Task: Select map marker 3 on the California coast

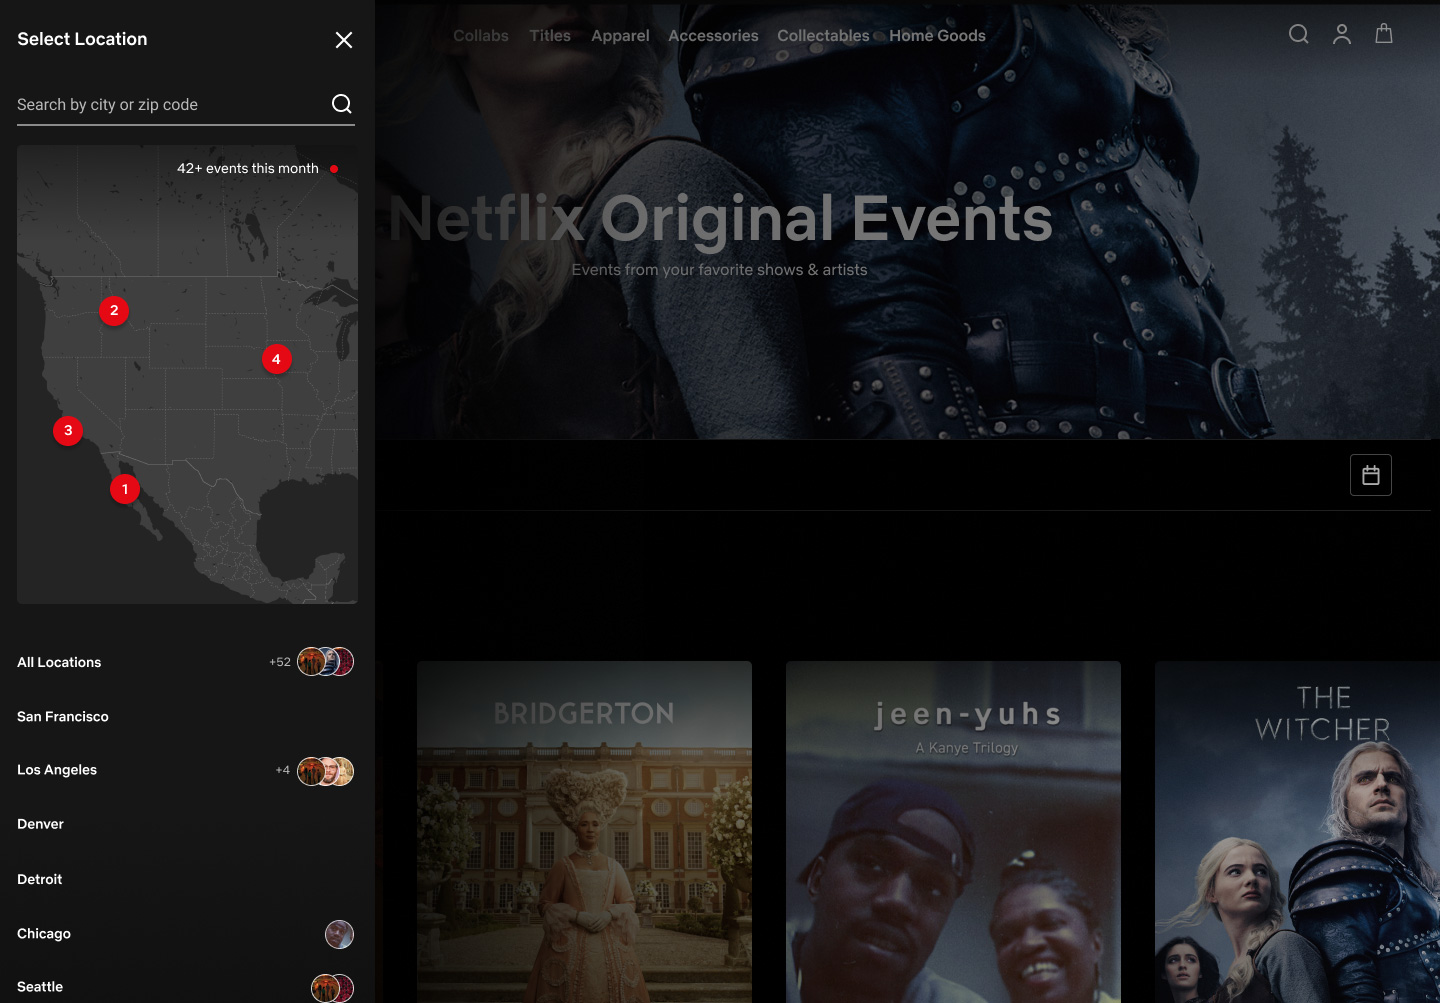Action: click(67, 430)
